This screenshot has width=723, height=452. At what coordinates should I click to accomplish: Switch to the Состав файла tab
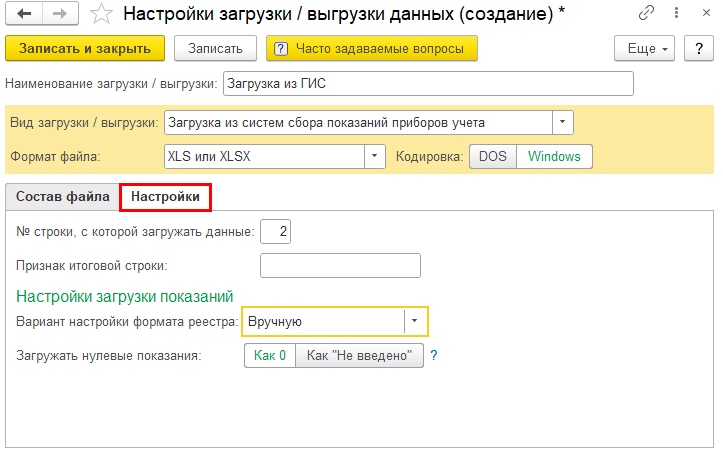coord(63,196)
